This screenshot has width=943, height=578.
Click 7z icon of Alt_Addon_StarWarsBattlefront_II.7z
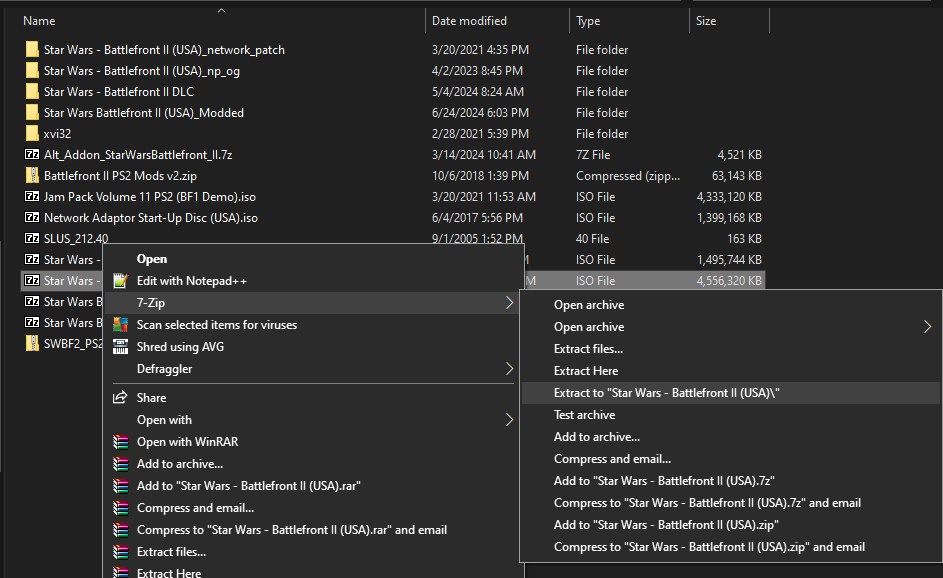pos(32,154)
